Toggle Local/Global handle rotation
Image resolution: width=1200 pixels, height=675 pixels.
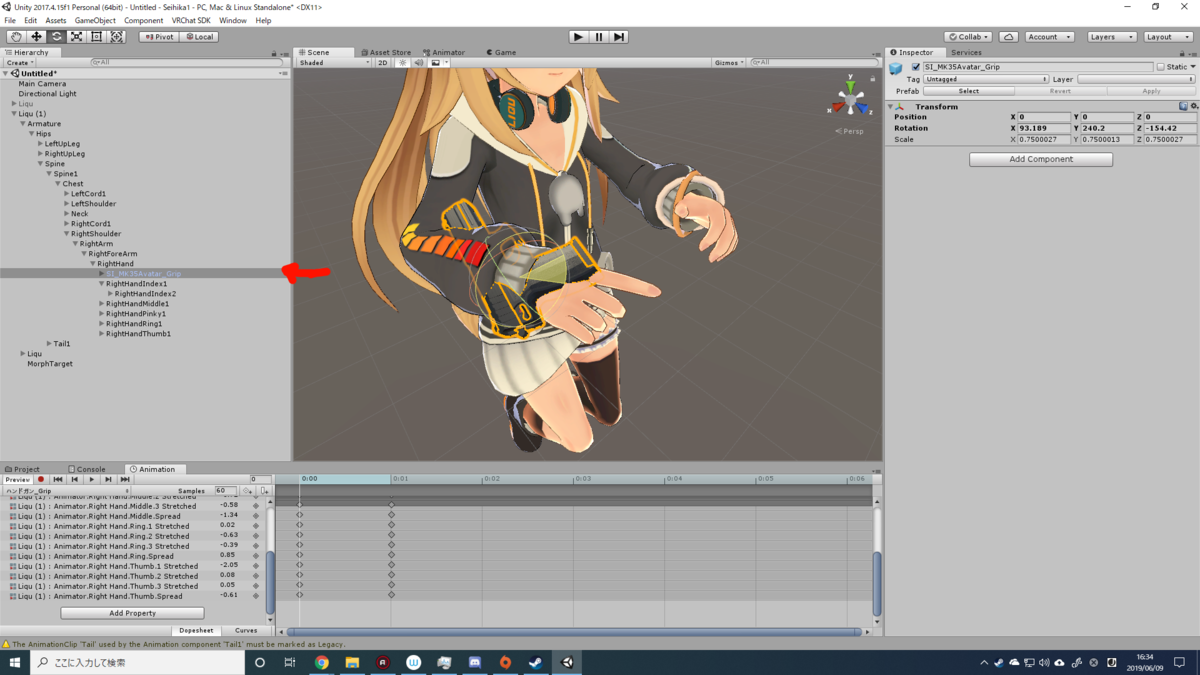199,37
